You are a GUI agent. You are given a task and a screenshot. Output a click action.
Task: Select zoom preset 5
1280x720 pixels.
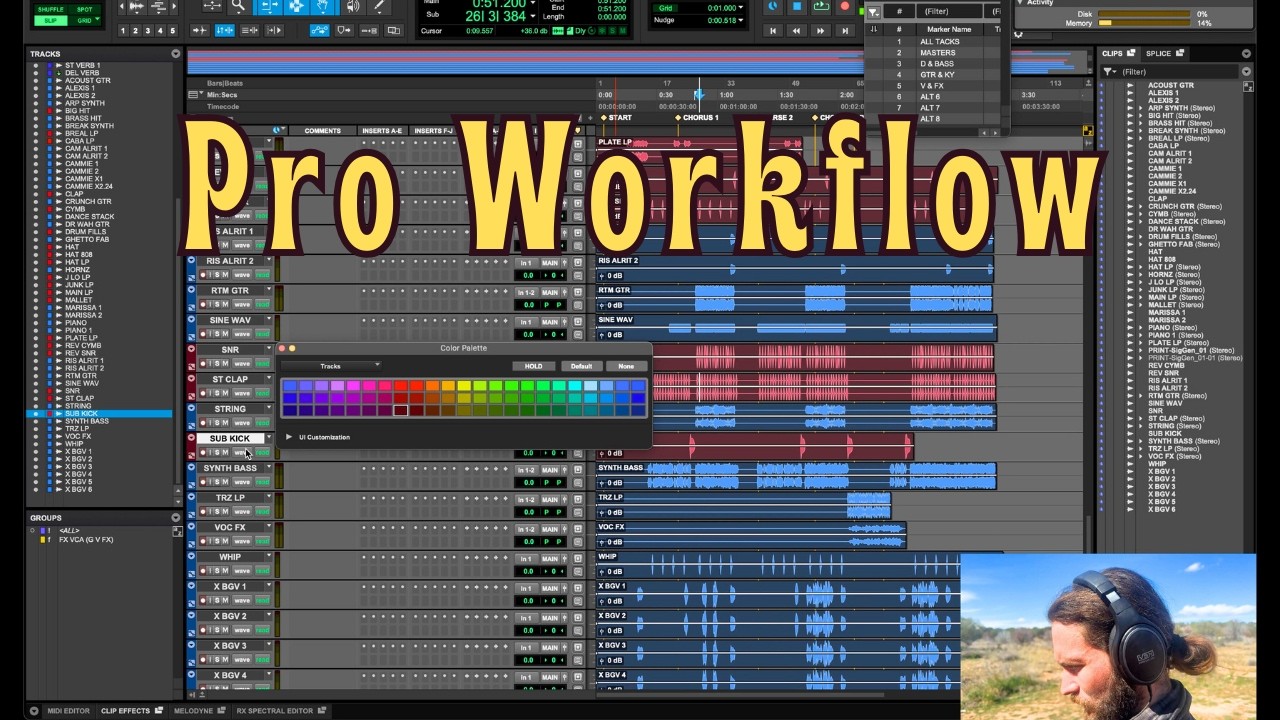tap(171, 31)
